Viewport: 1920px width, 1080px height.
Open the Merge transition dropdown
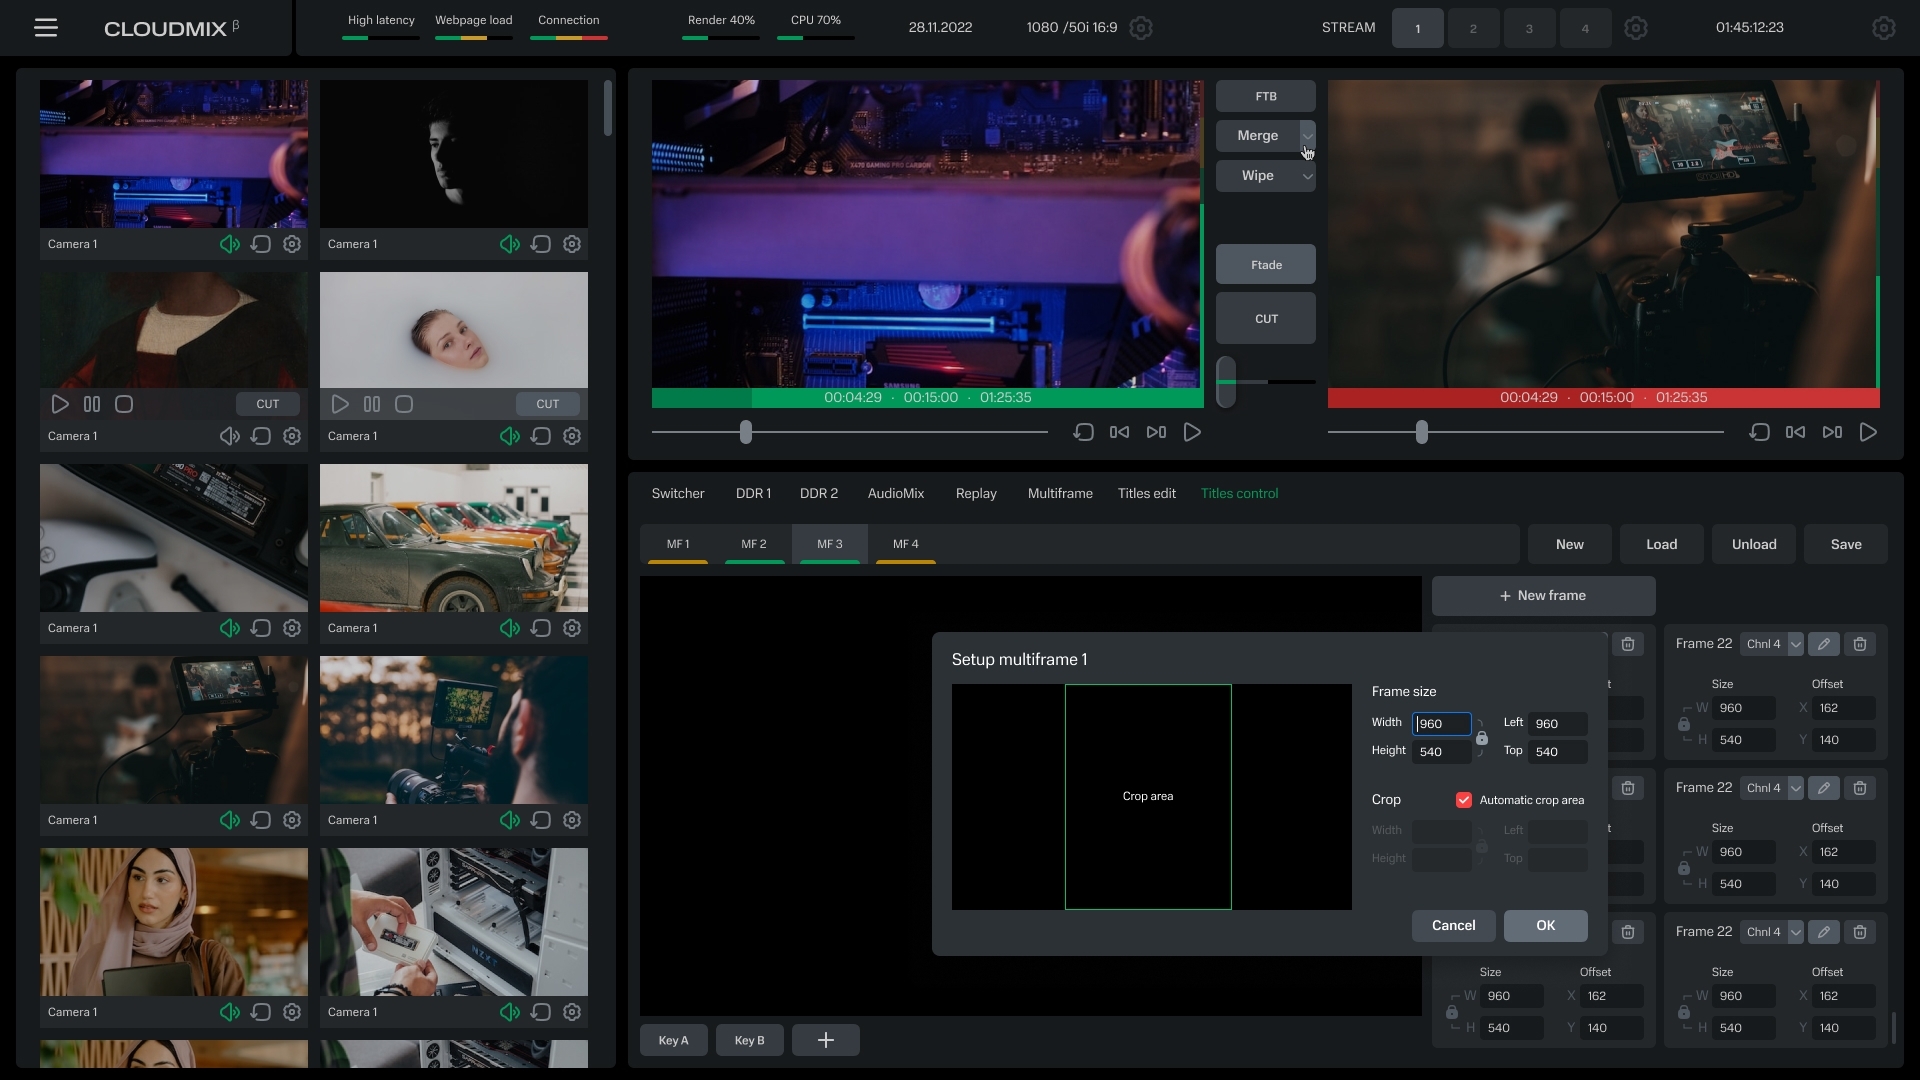[1306, 135]
